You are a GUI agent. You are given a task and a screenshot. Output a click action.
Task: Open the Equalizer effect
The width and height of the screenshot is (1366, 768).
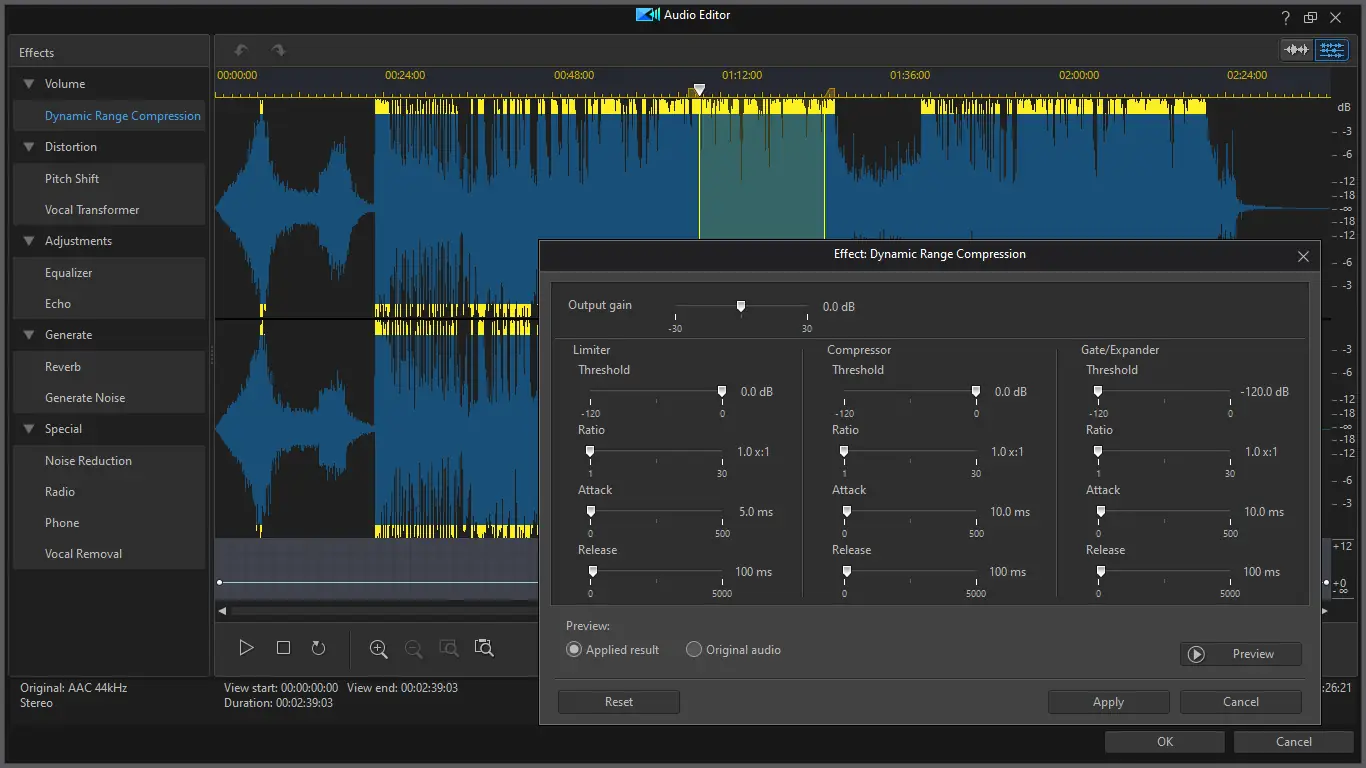pos(68,273)
